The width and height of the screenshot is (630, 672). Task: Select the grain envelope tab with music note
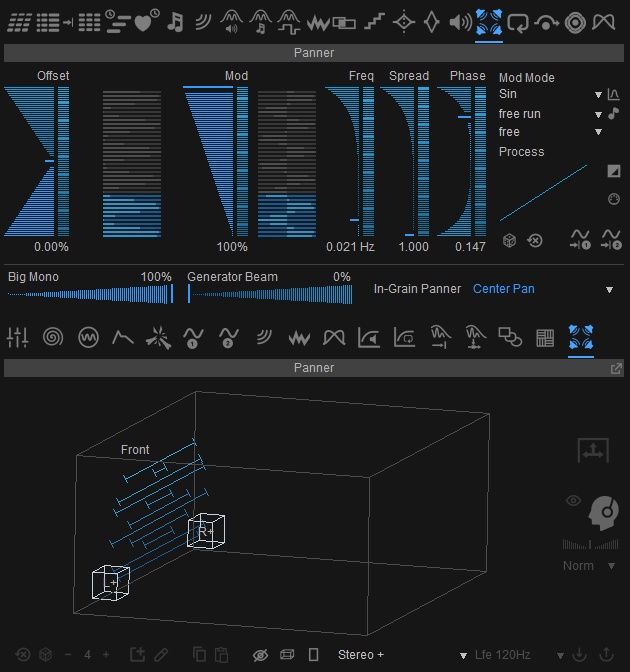260,22
